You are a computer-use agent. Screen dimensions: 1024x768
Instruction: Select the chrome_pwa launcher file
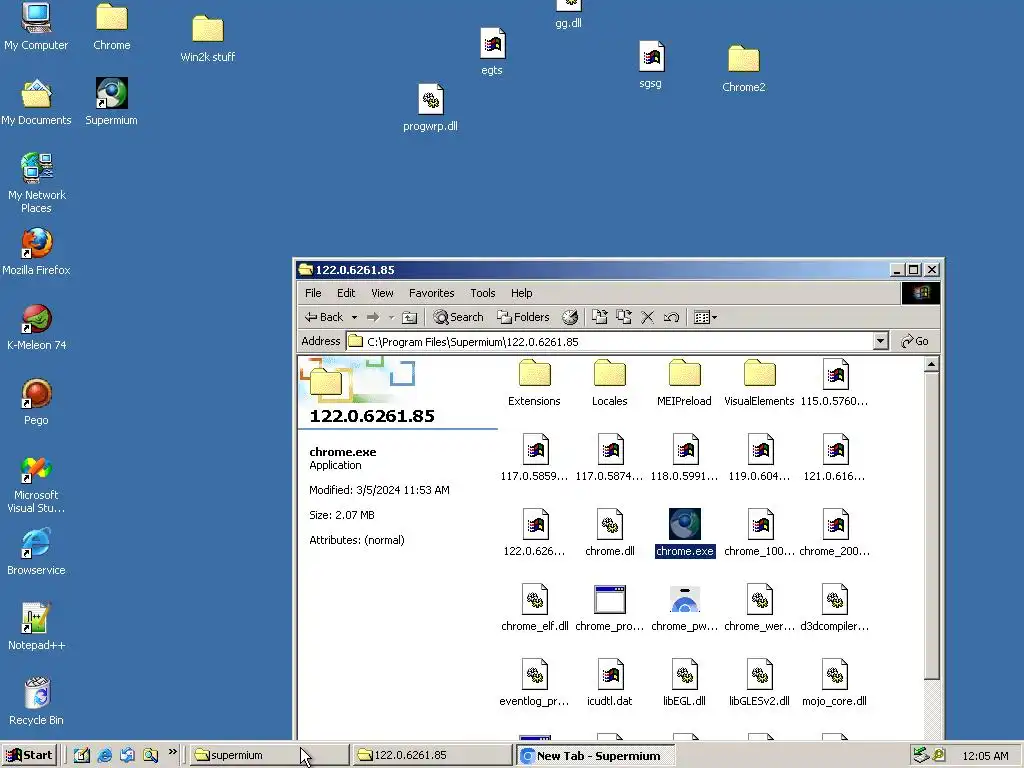pyautogui.click(x=684, y=608)
